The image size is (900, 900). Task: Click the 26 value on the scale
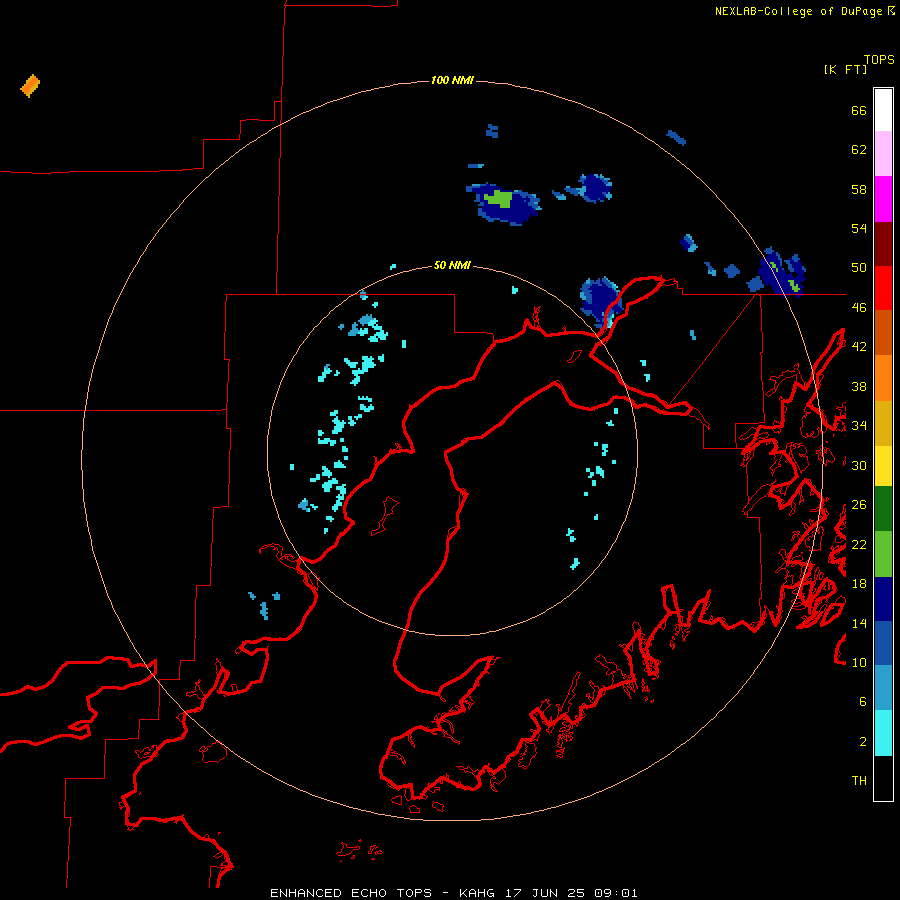click(x=859, y=505)
